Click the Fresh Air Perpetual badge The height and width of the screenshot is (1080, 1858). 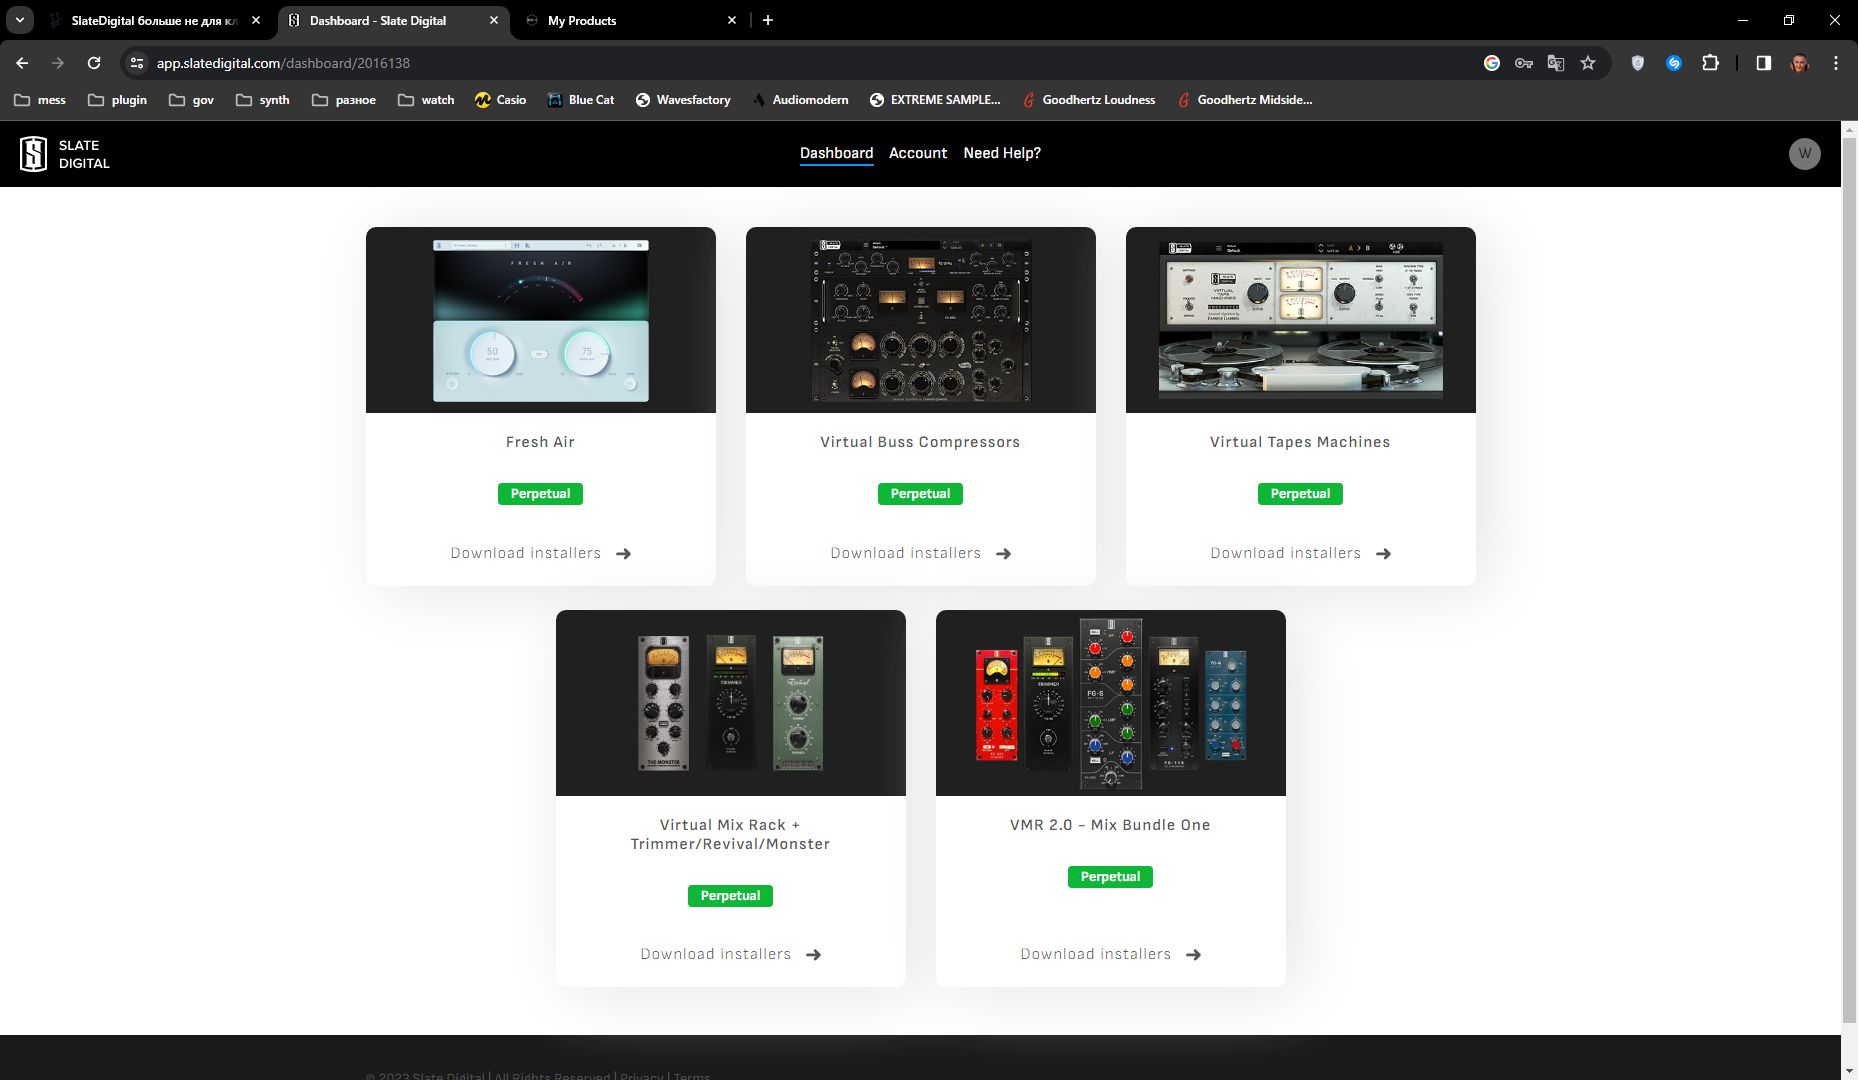pos(540,494)
